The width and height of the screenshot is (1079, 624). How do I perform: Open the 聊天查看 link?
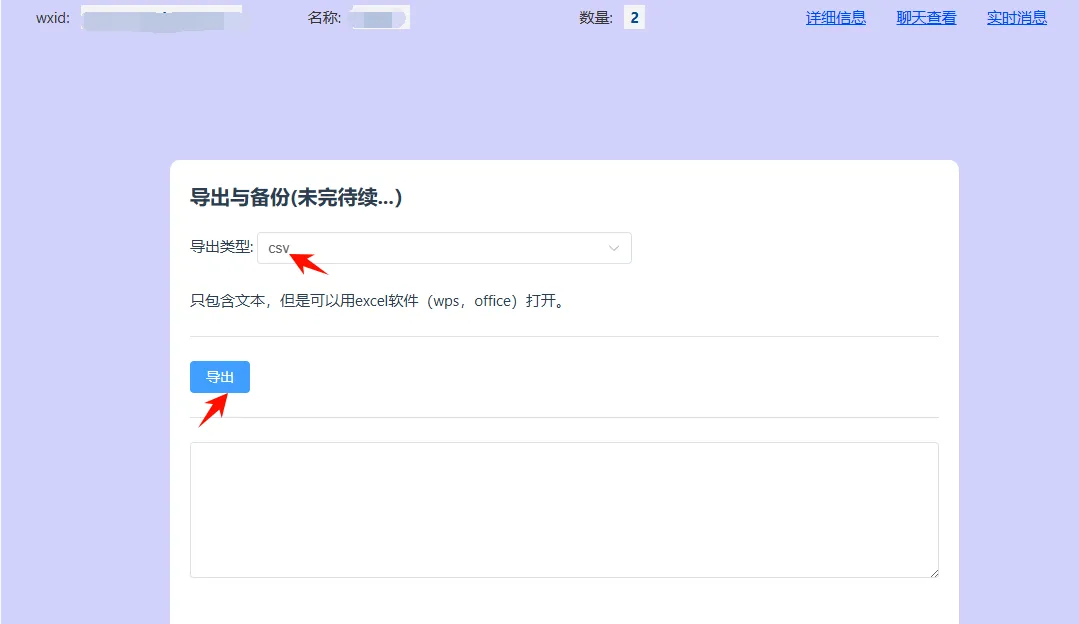925,17
